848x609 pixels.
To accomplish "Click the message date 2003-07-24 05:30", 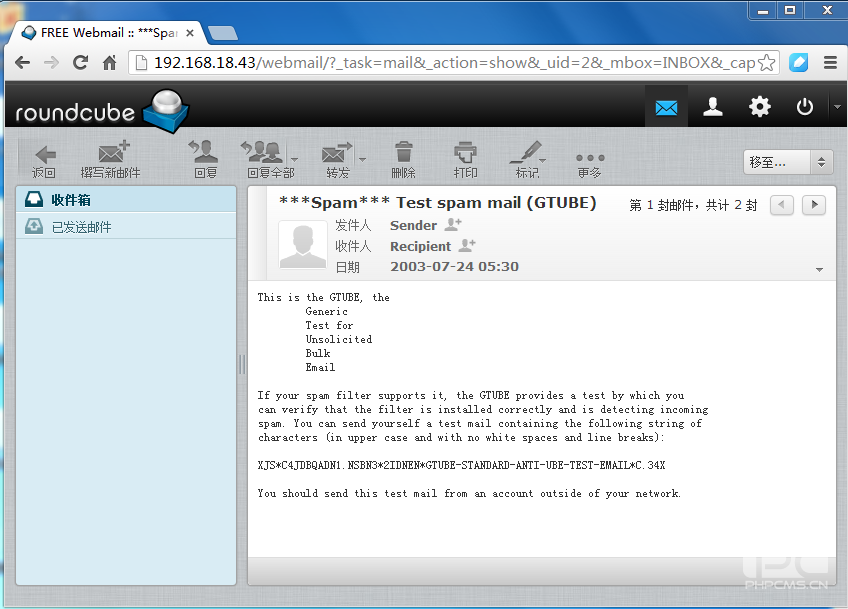I will point(454,267).
